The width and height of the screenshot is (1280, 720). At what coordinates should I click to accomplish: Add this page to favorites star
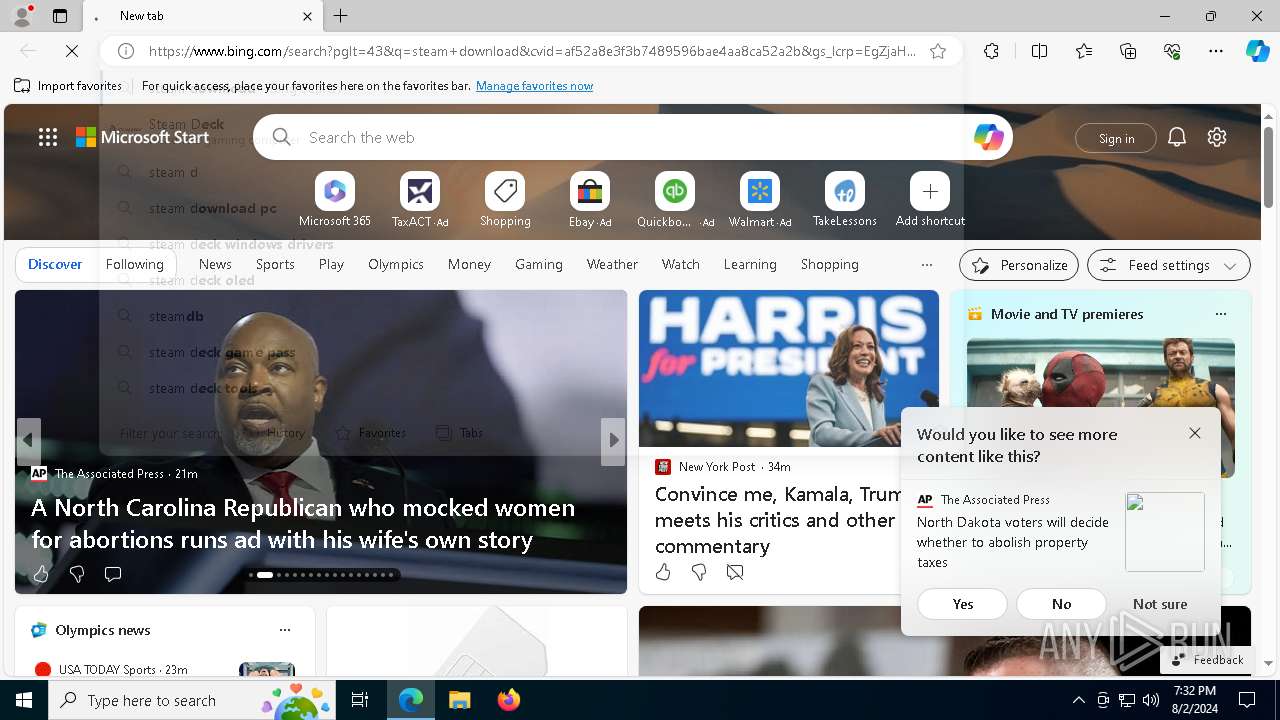pyautogui.click(x=938, y=51)
